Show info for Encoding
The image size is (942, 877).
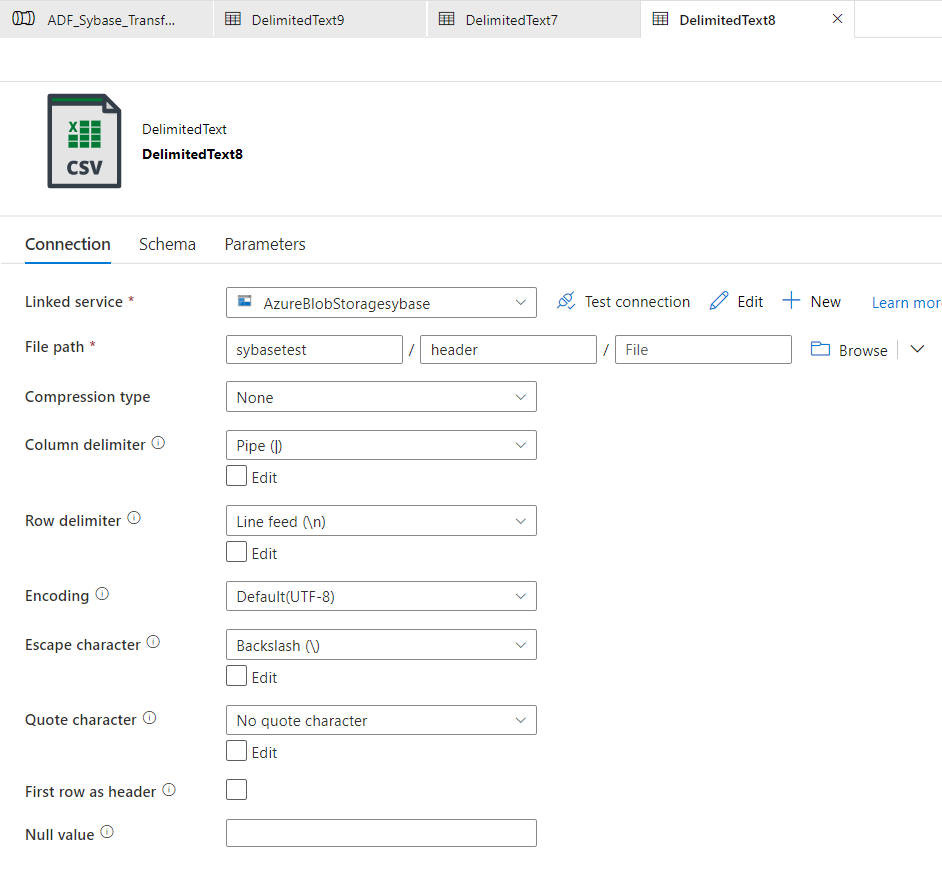[x=102, y=594]
